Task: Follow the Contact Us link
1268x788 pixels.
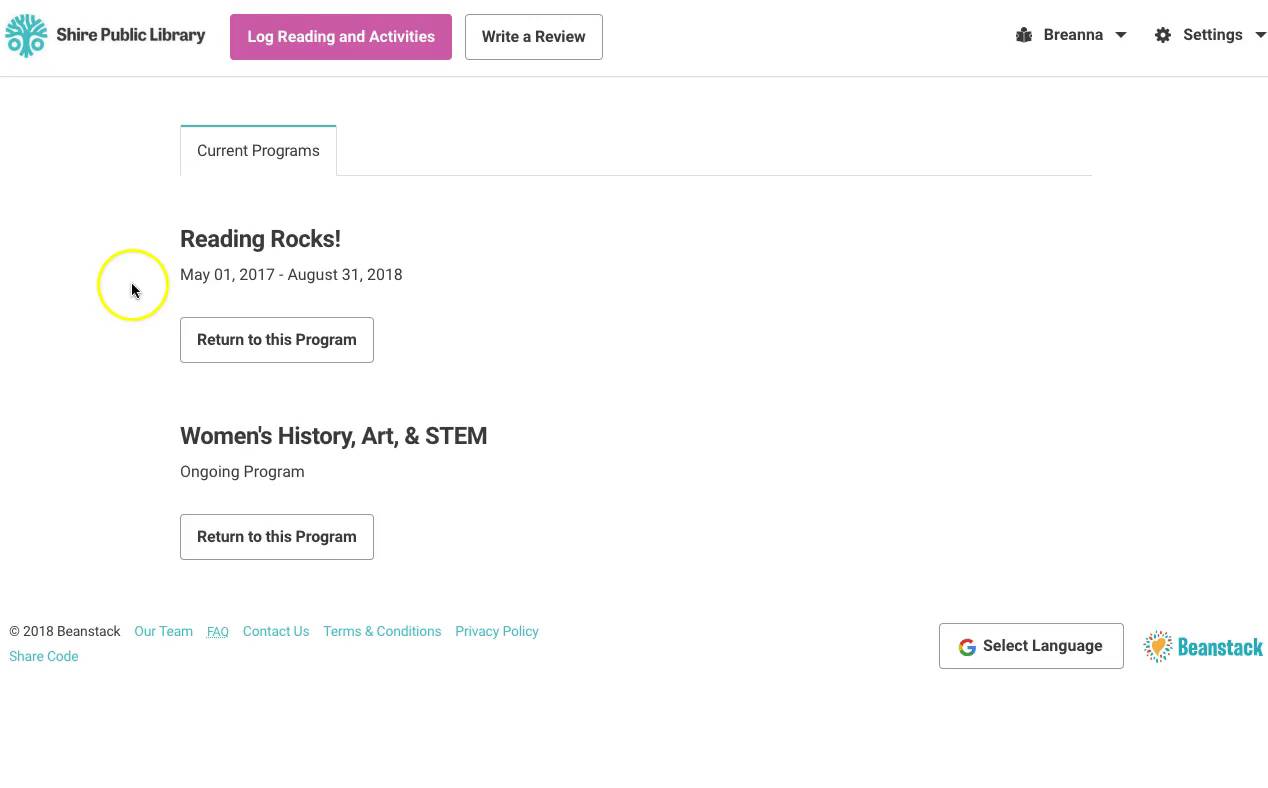Action: pos(275,632)
